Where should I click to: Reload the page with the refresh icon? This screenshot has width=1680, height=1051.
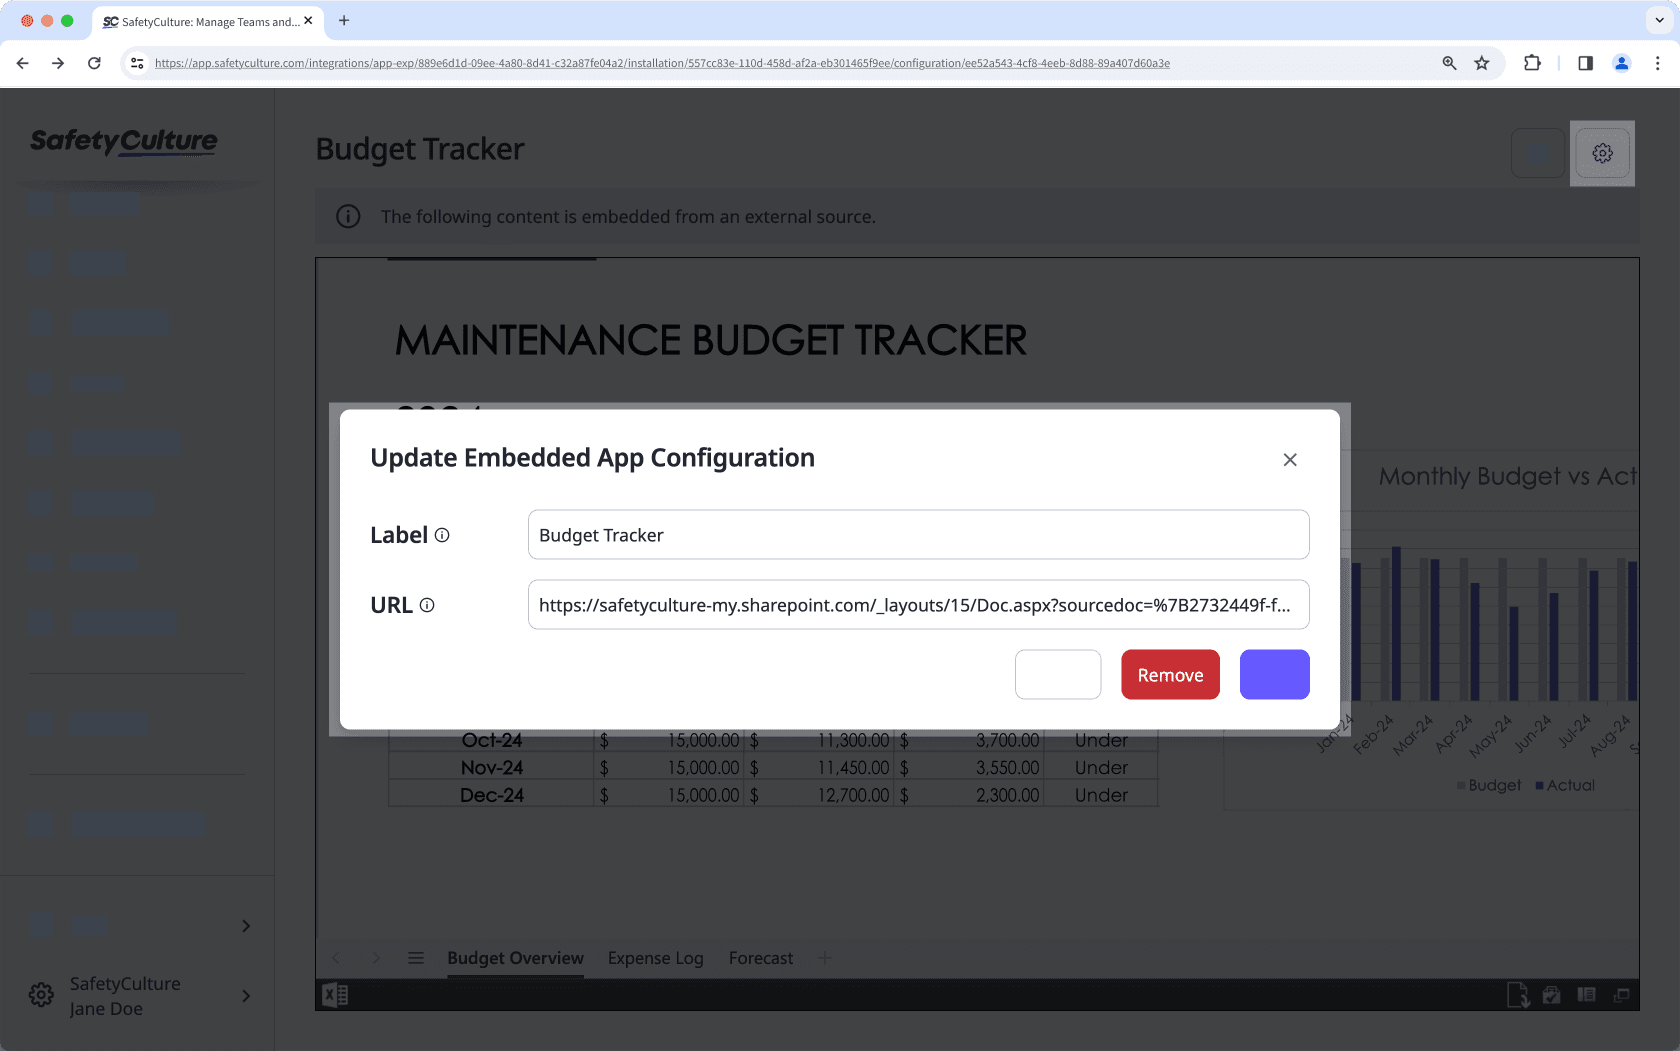(94, 63)
